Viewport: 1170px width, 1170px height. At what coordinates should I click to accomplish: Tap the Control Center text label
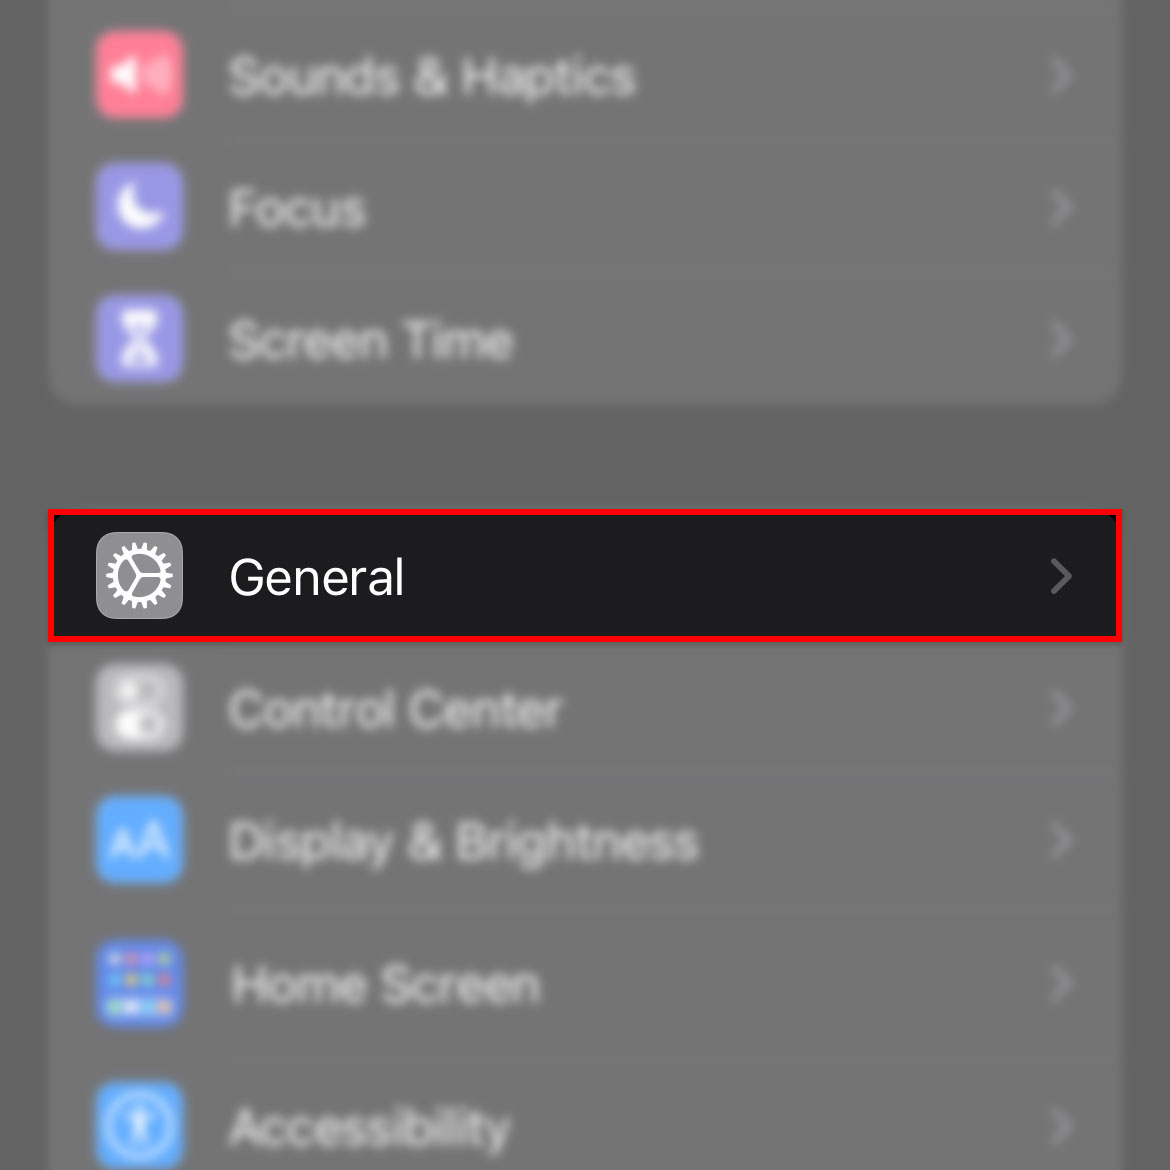pos(395,709)
